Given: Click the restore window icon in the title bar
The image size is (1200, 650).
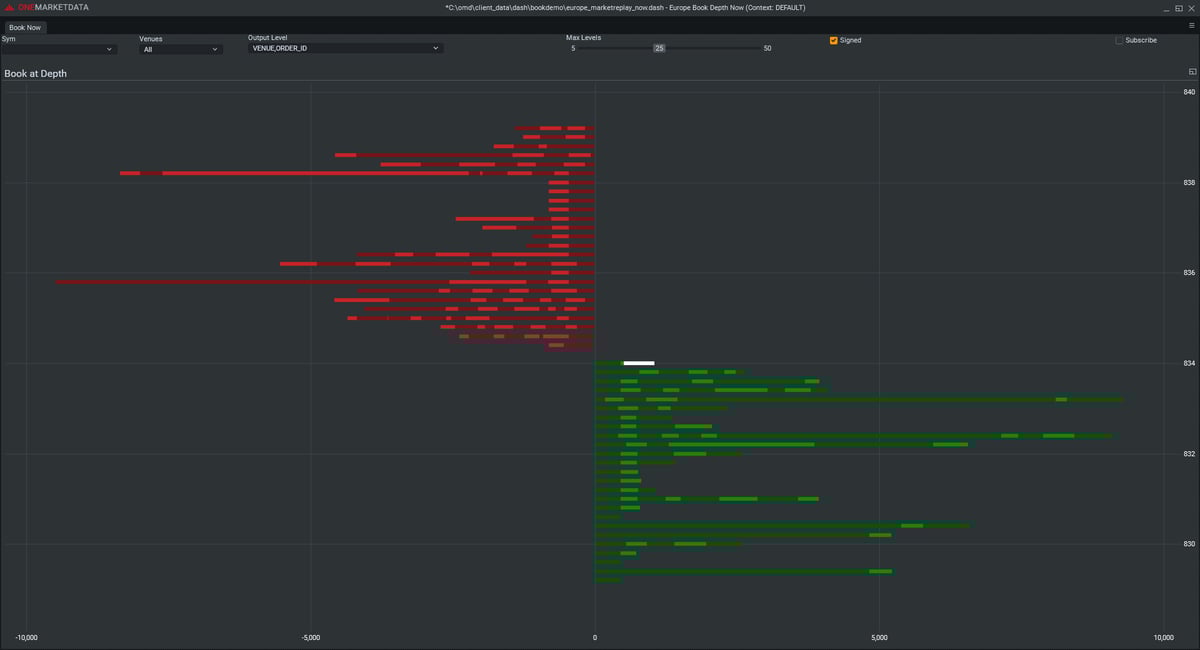Looking at the screenshot, I should tap(1178, 7).
